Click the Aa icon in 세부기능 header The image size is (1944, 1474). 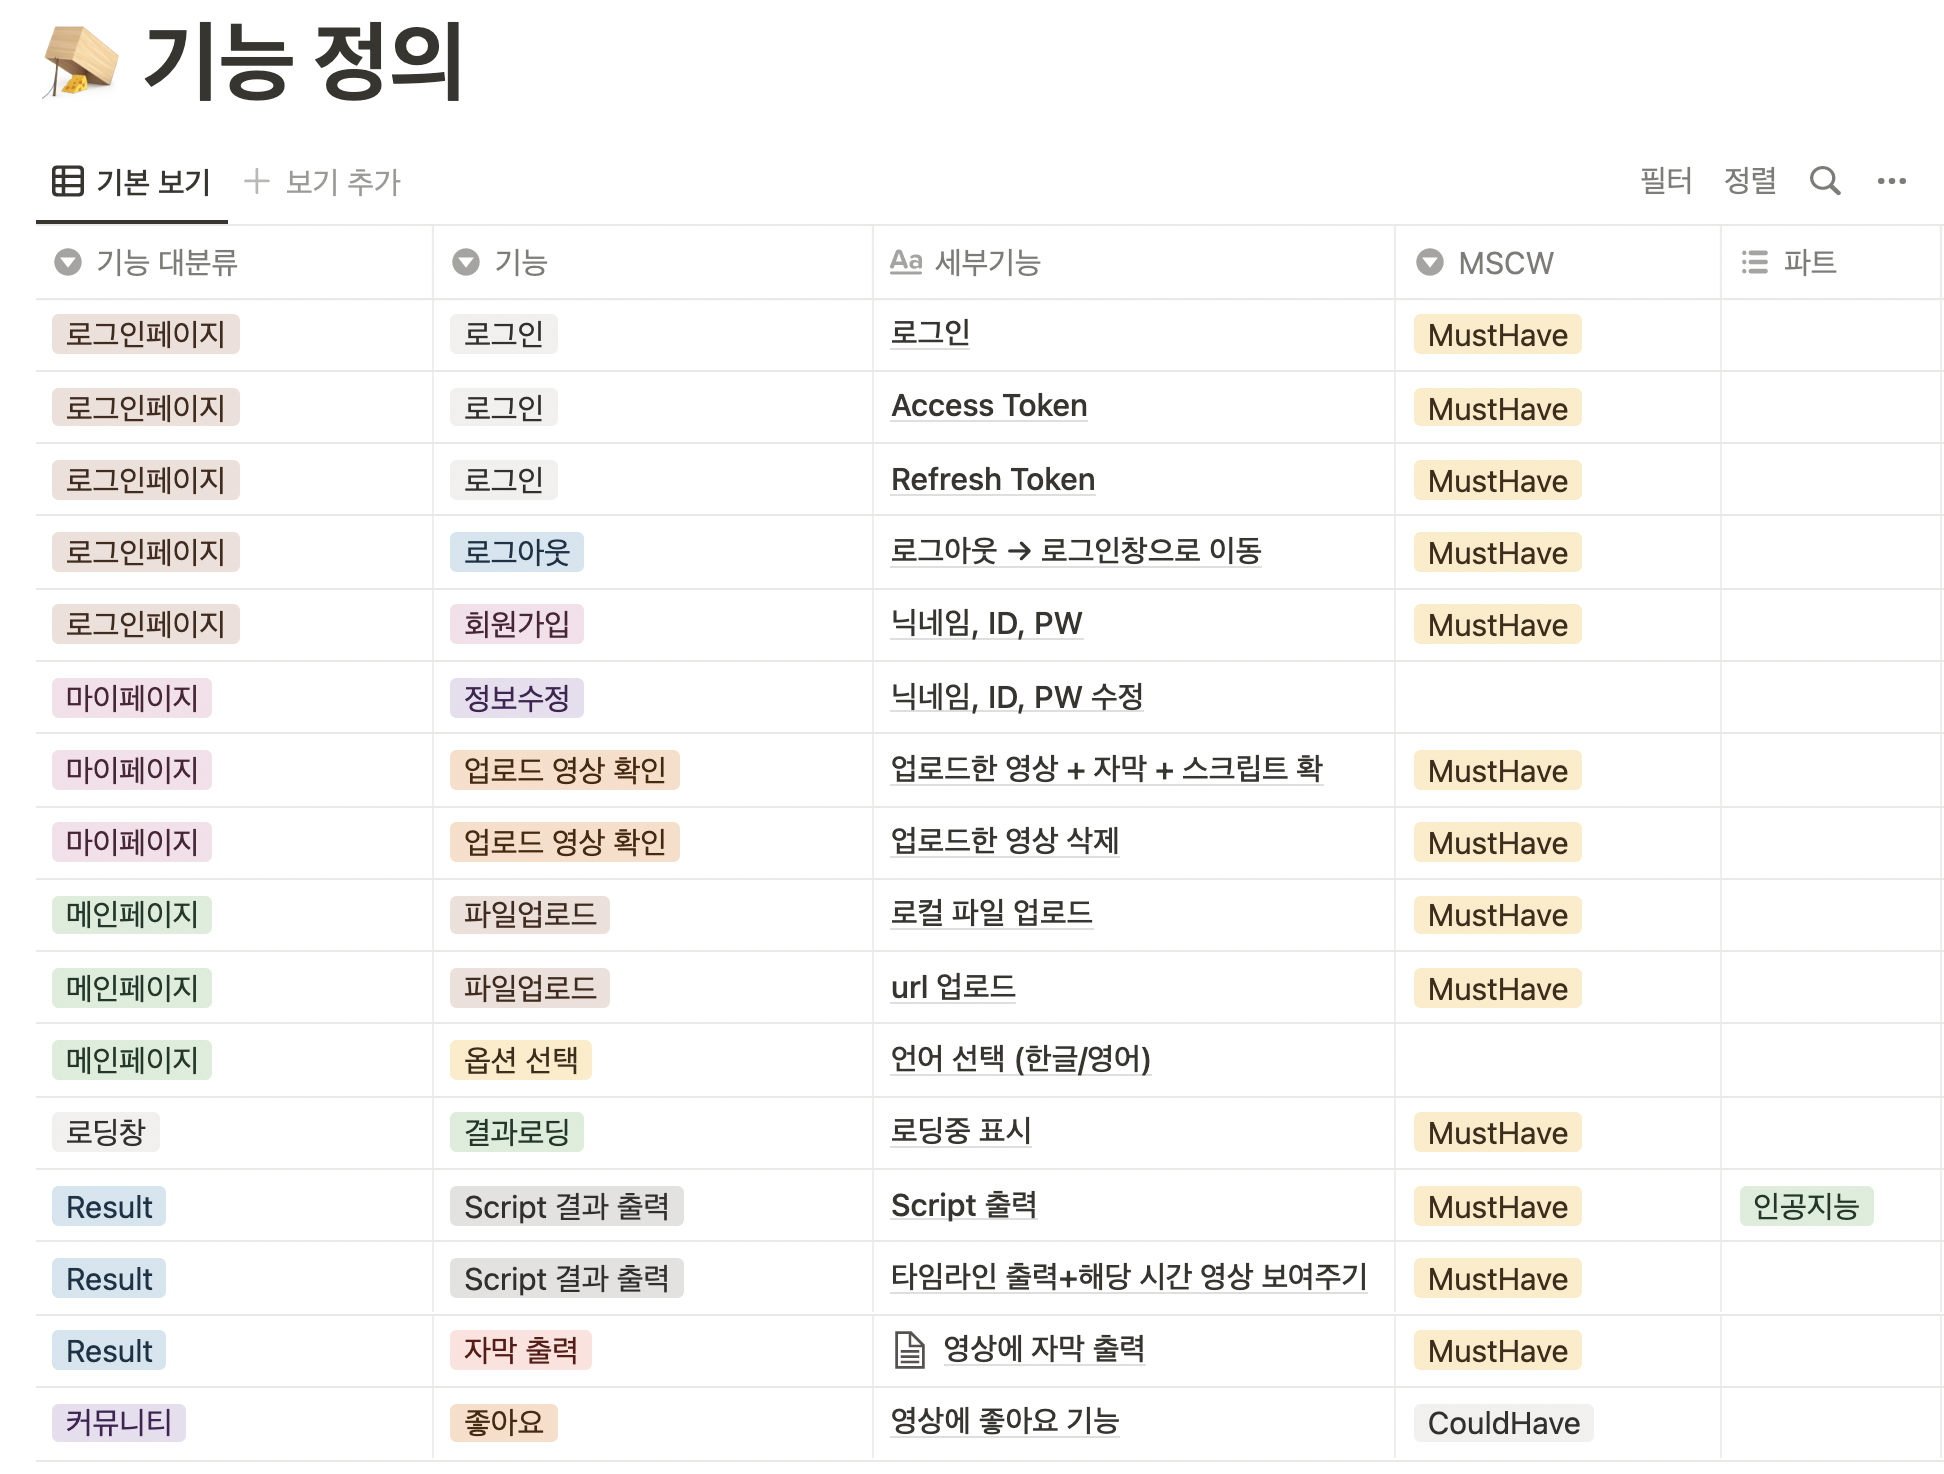[906, 262]
